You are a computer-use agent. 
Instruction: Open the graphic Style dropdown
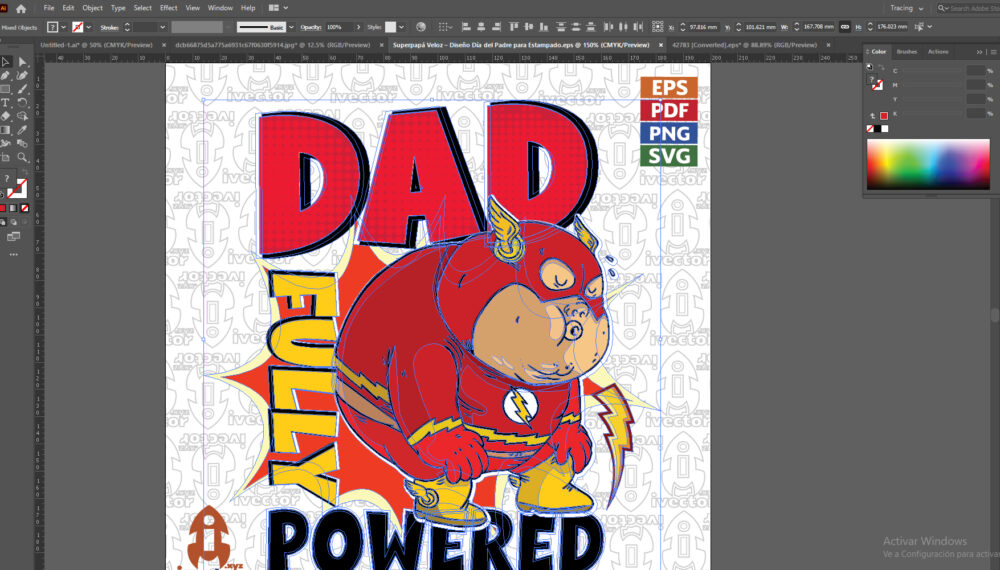click(401, 27)
